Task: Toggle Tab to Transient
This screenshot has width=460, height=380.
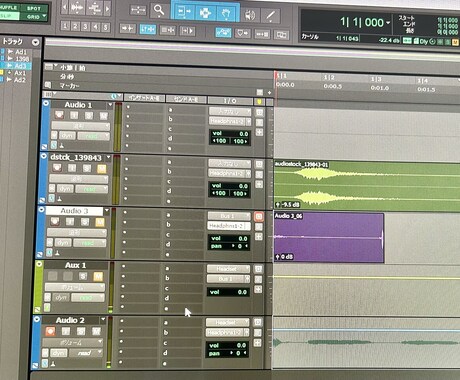Action: [x=127, y=29]
